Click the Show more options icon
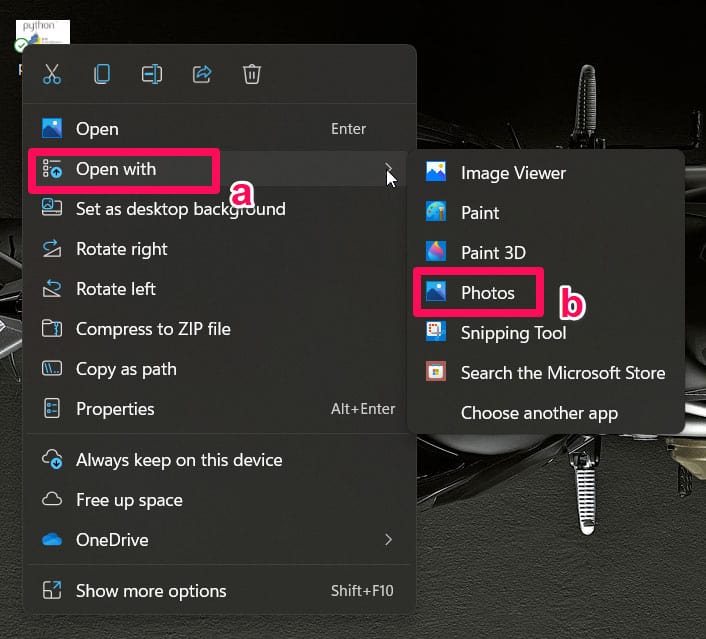This screenshot has height=639, width=706. point(52,590)
